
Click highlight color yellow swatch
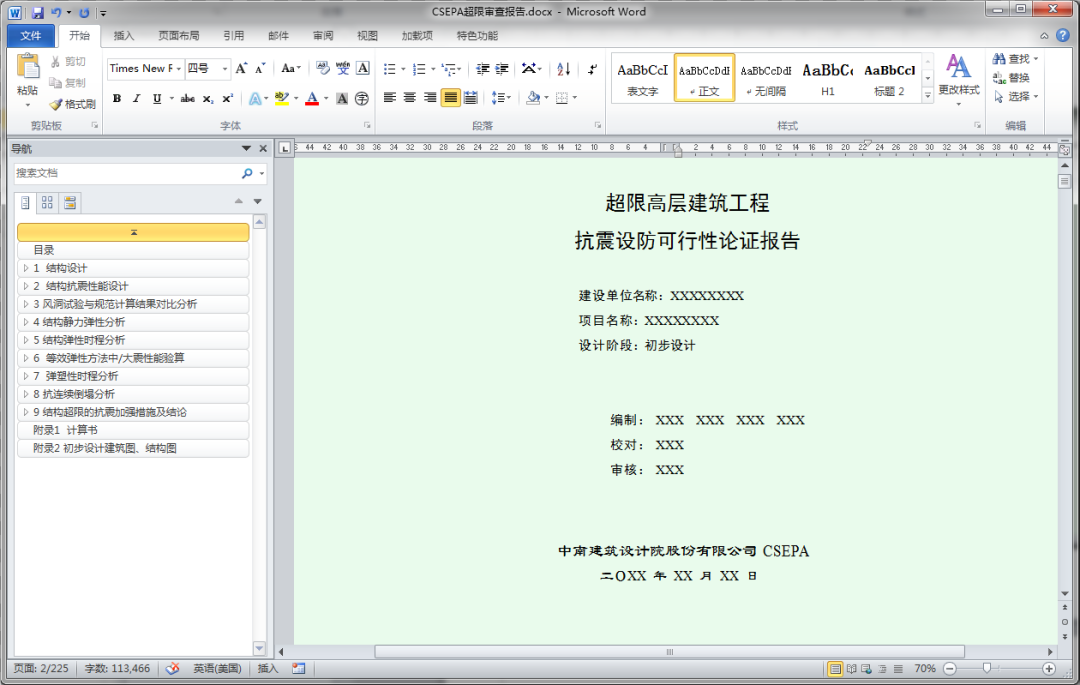(282, 98)
